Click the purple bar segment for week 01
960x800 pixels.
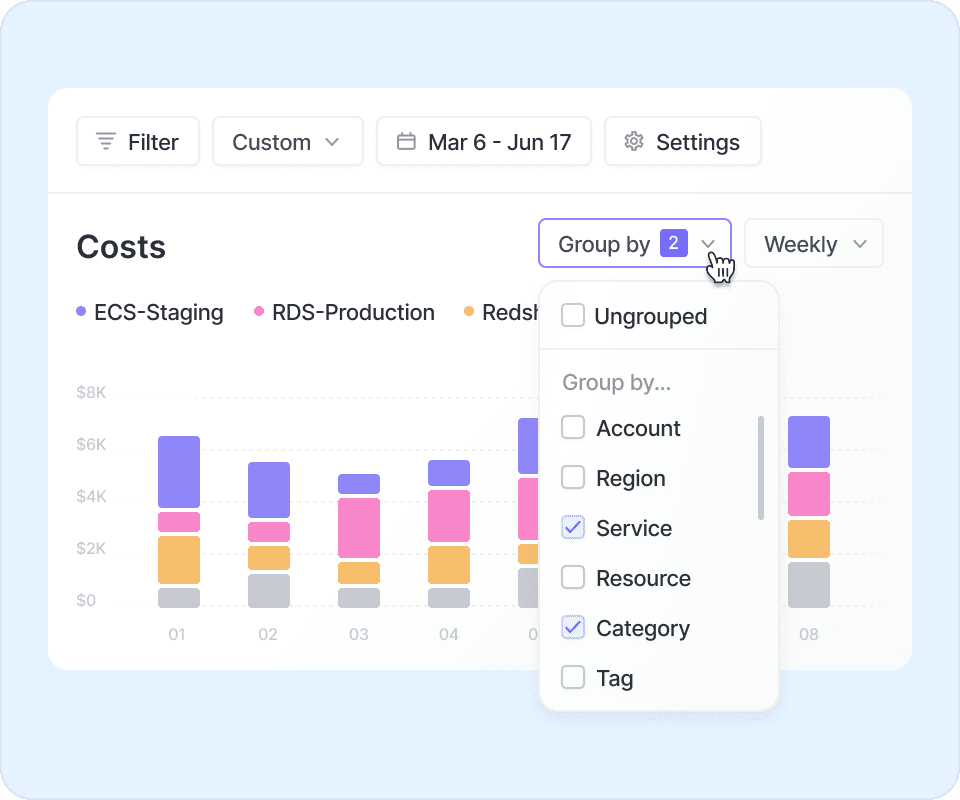click(x=179, y=472)
